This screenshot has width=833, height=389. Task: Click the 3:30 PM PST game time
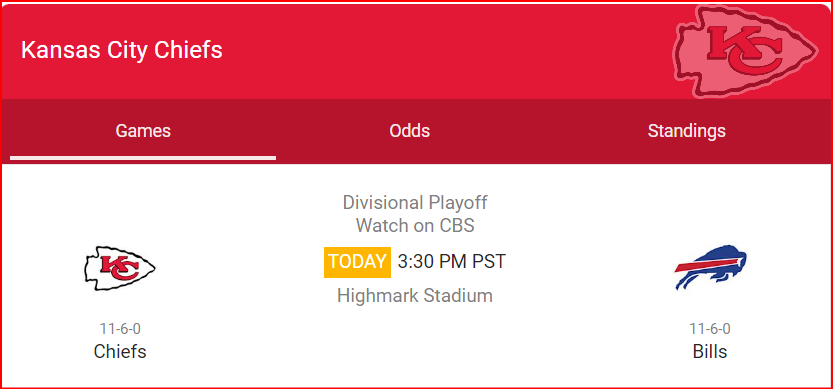[452, 262]
